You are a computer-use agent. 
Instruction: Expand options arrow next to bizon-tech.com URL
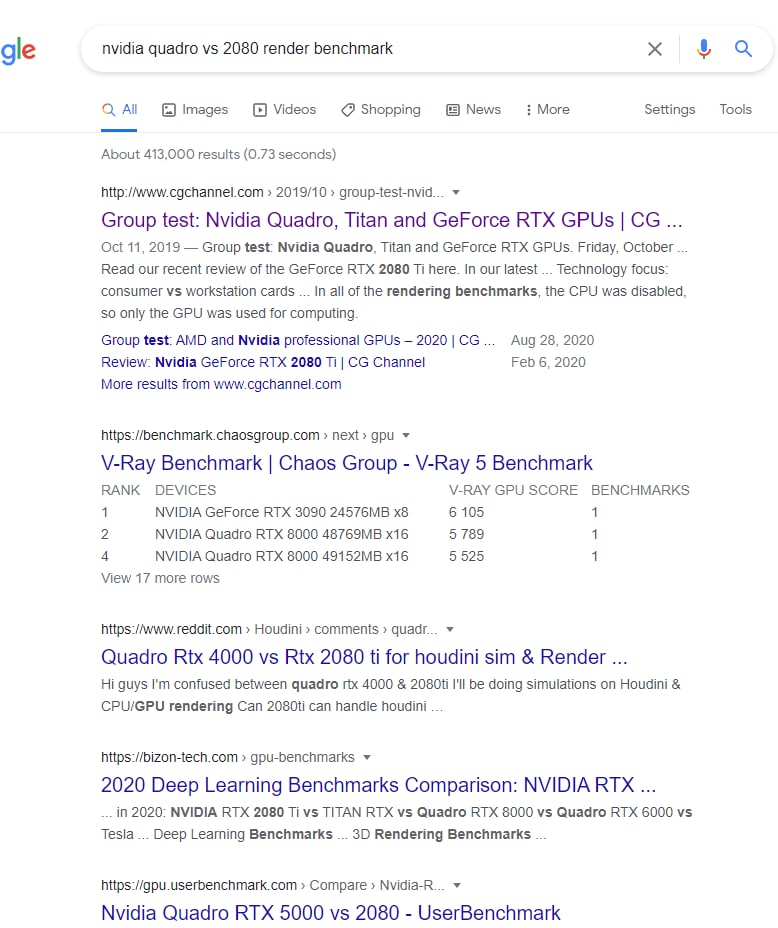pyautogui.click(x=367, y=758)
